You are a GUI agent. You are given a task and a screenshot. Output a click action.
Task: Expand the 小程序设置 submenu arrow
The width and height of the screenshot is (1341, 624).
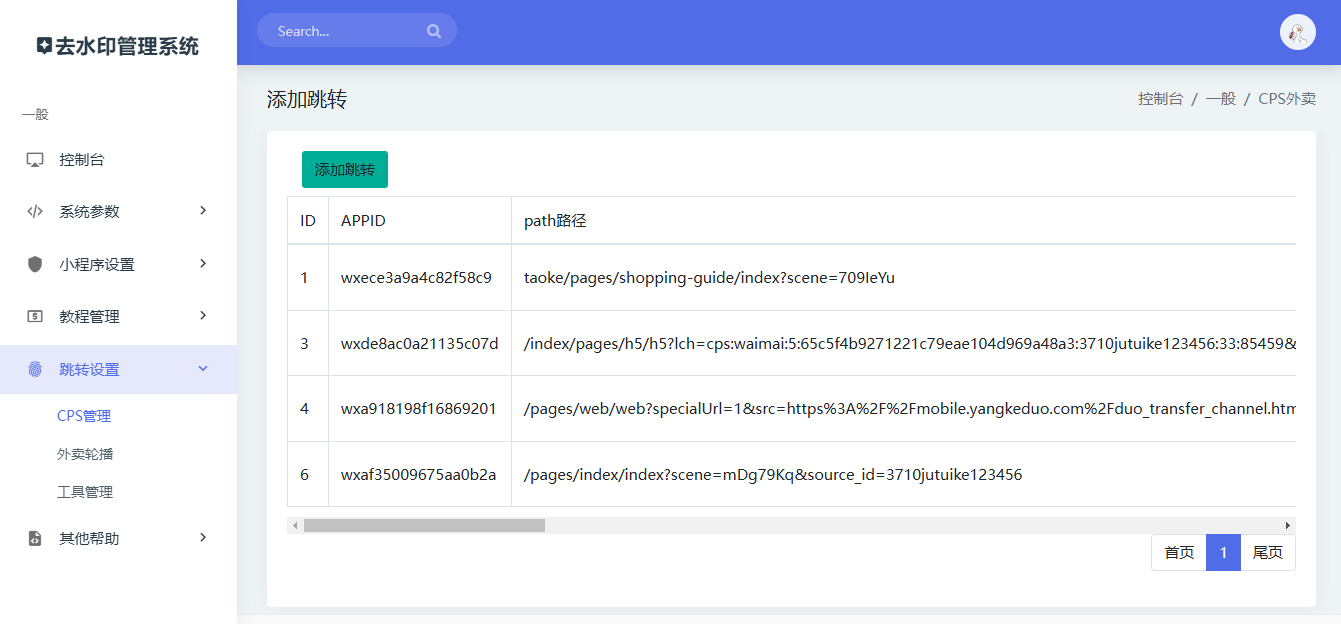pyautogui.click(x=203, y=264)
